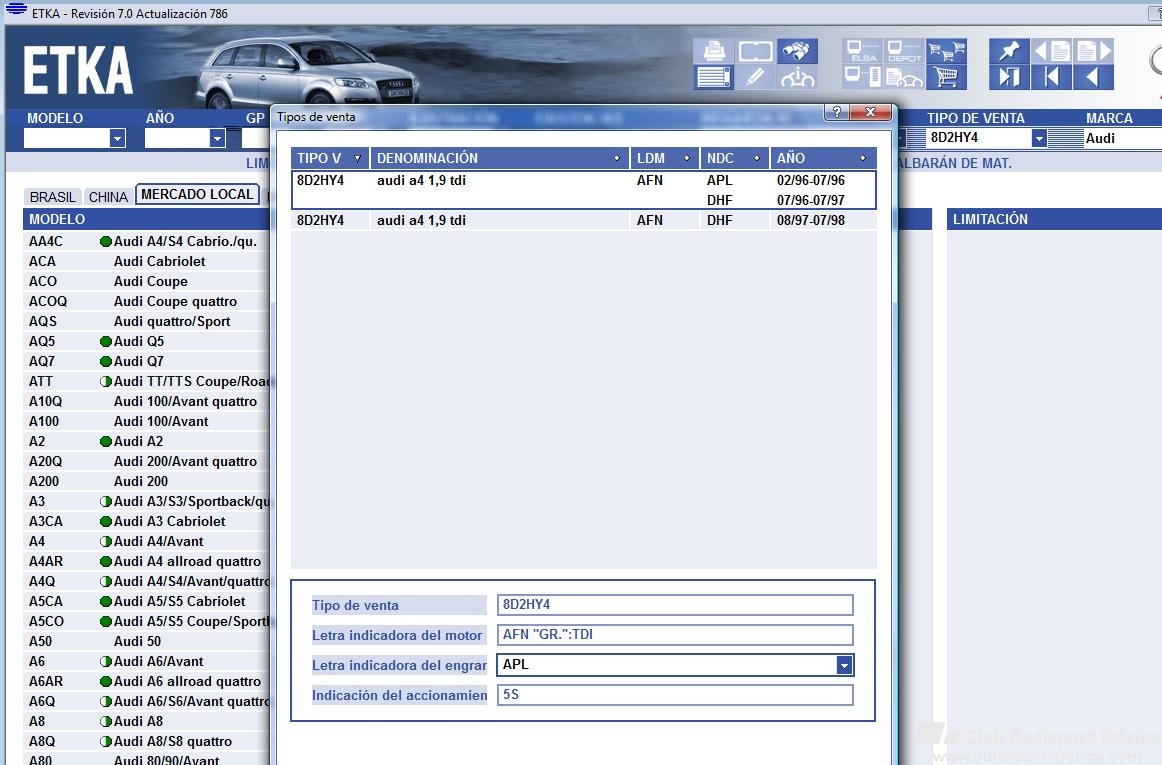Image resolution: width=1162 pixels, height=765 pixels.
Task: Select the AQ5 Audi Q5 model
Action: [148, 341]
